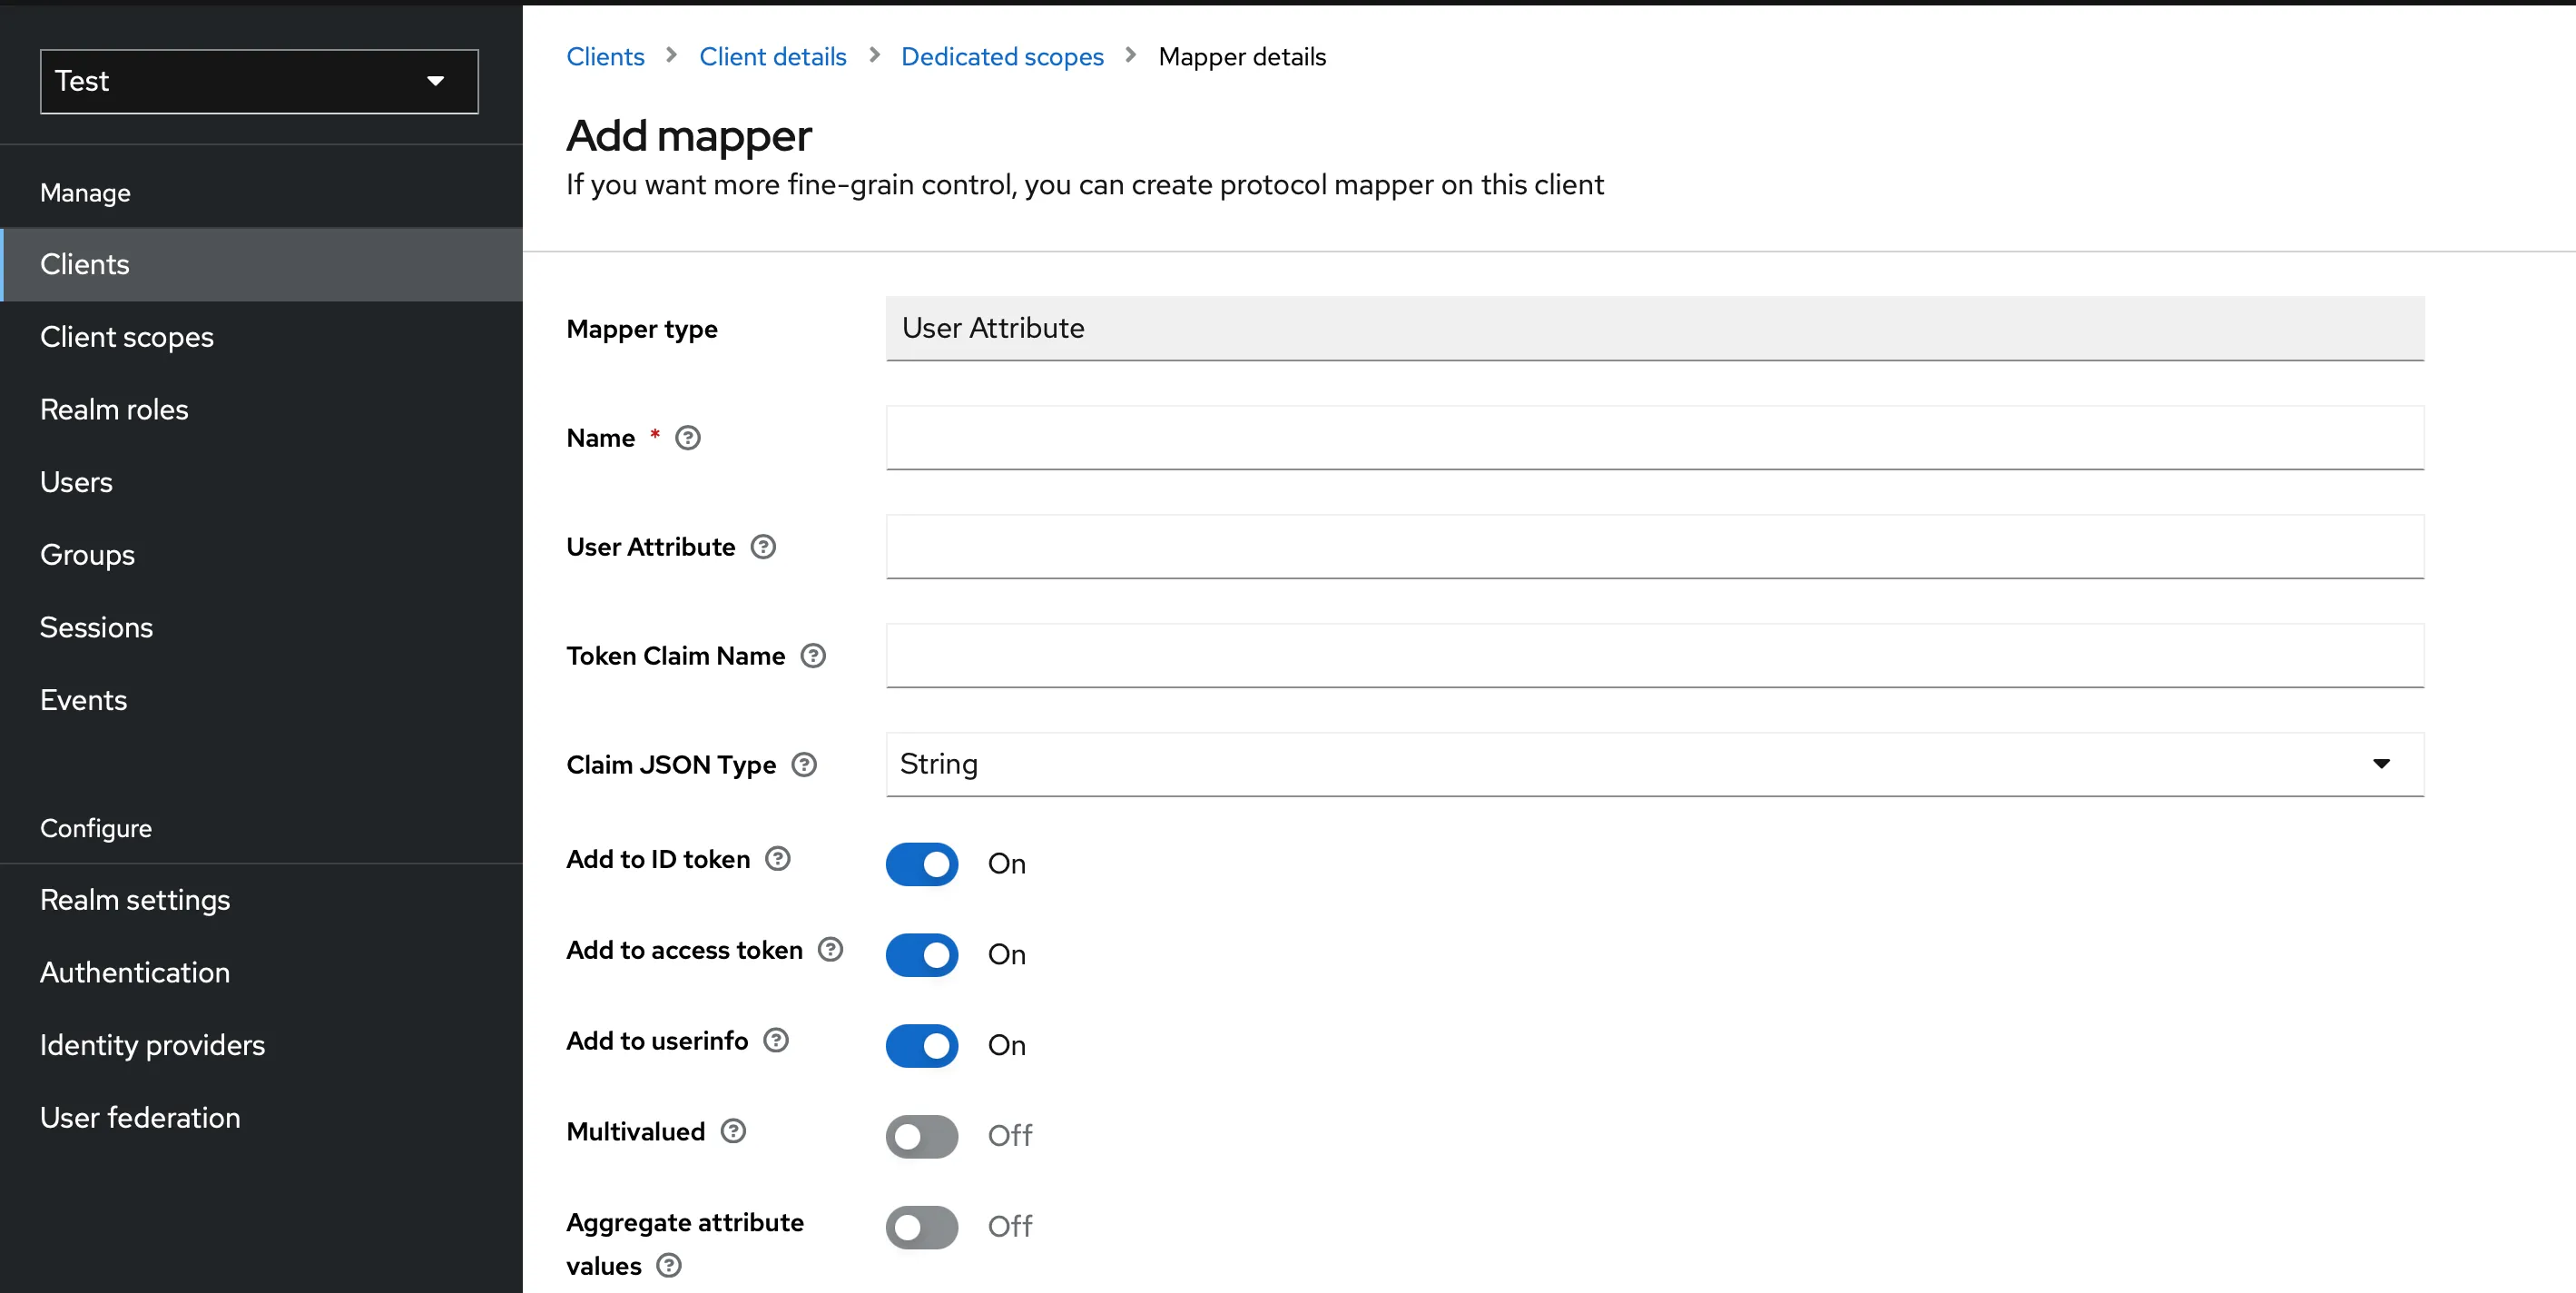Open Token Claim Name help tooltip icon
This screenshot has height=1293, width=2576.
(x=813, y=656)
